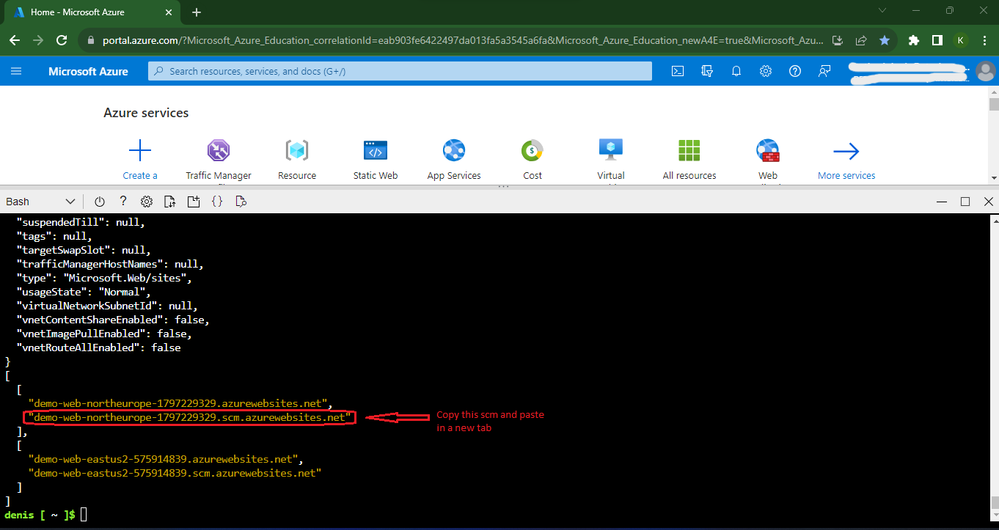
Task: Open browser extensions puzzle icon
Action: pos(914,40)
